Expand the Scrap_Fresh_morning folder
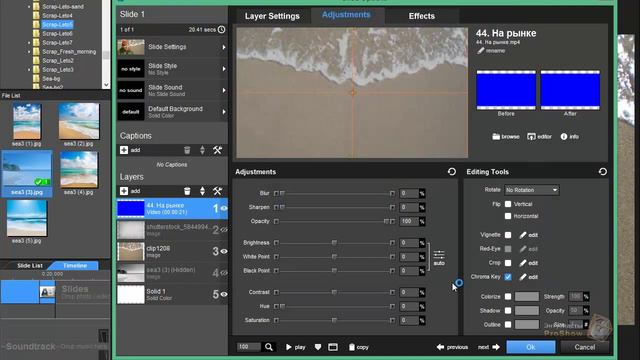 pyautogui.click(x=29, y=52)
